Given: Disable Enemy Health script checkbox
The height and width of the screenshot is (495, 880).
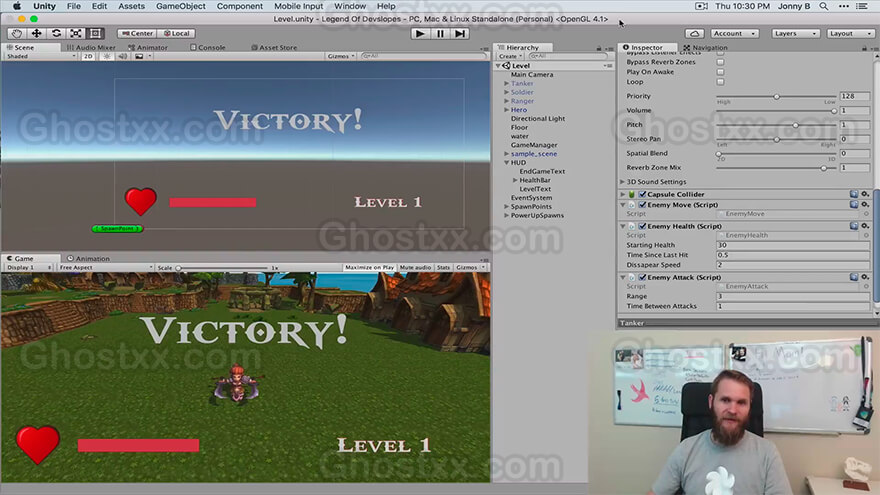Looking at the screenshot, I should coord(643,226).
